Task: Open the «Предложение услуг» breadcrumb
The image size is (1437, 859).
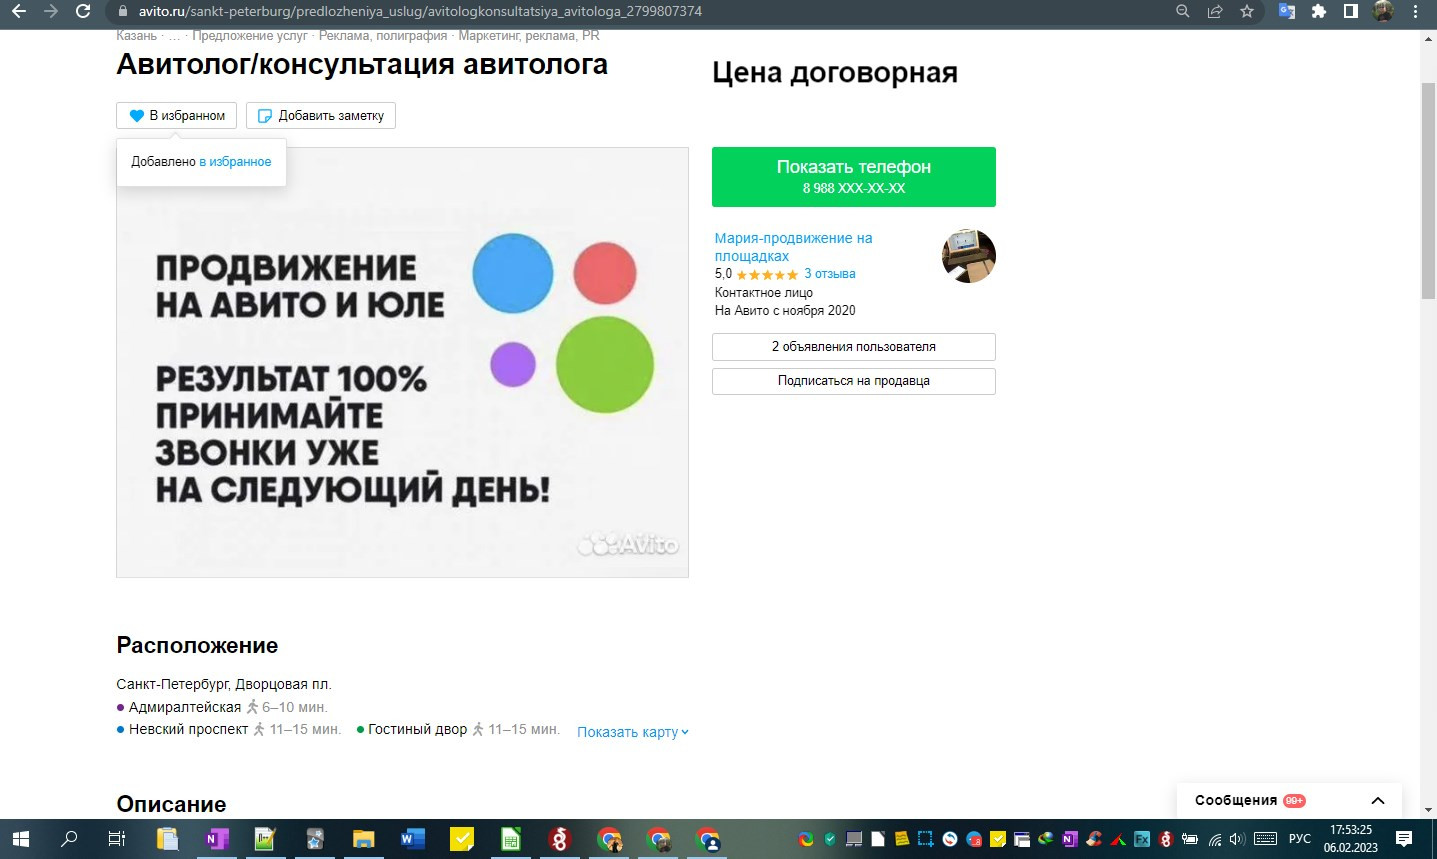Action: pos(250,35)
